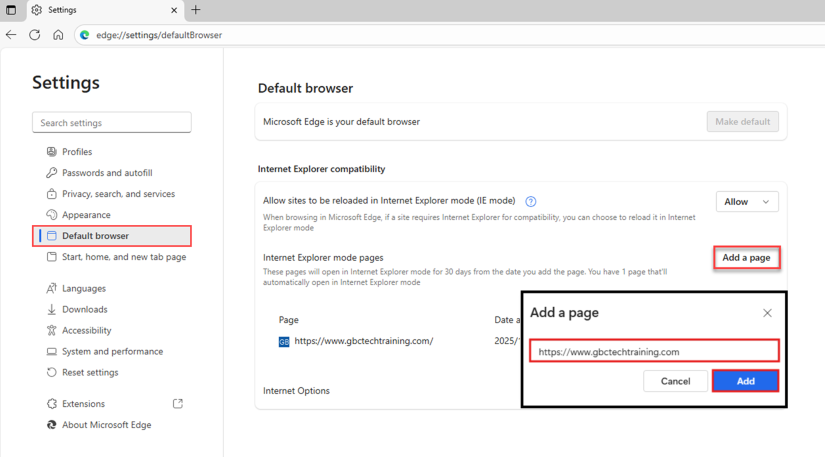Click the external link icon beside Extensions
Viewport: 825px width, 457px height.
point(178,403)
